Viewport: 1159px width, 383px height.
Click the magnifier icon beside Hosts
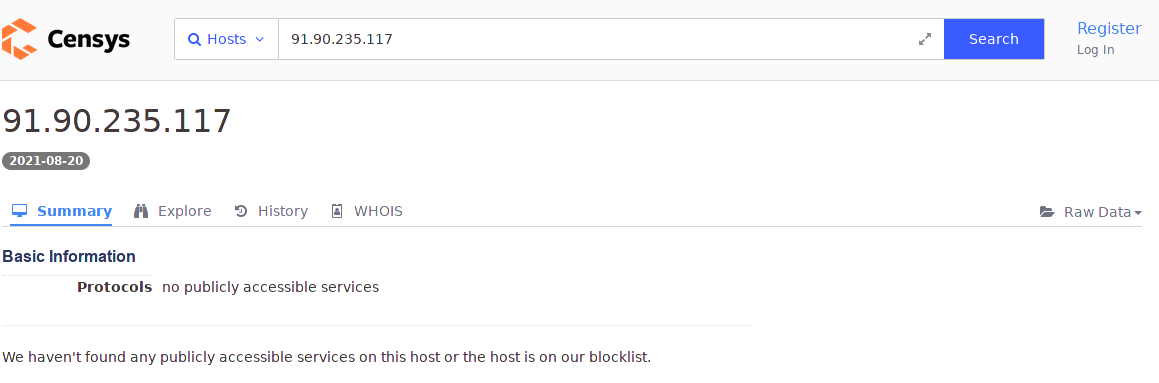coord(194,39)
